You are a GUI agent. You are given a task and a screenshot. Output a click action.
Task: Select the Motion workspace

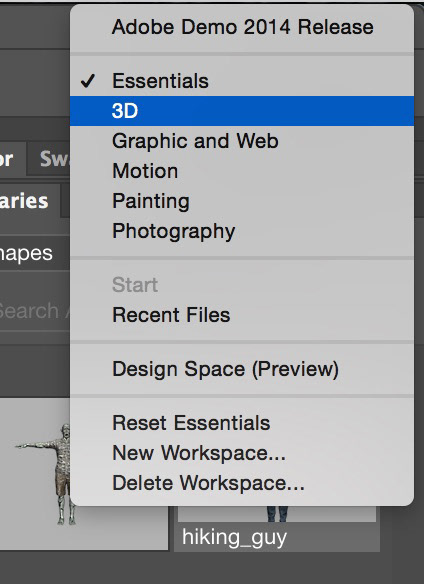(x=242, y=171)
